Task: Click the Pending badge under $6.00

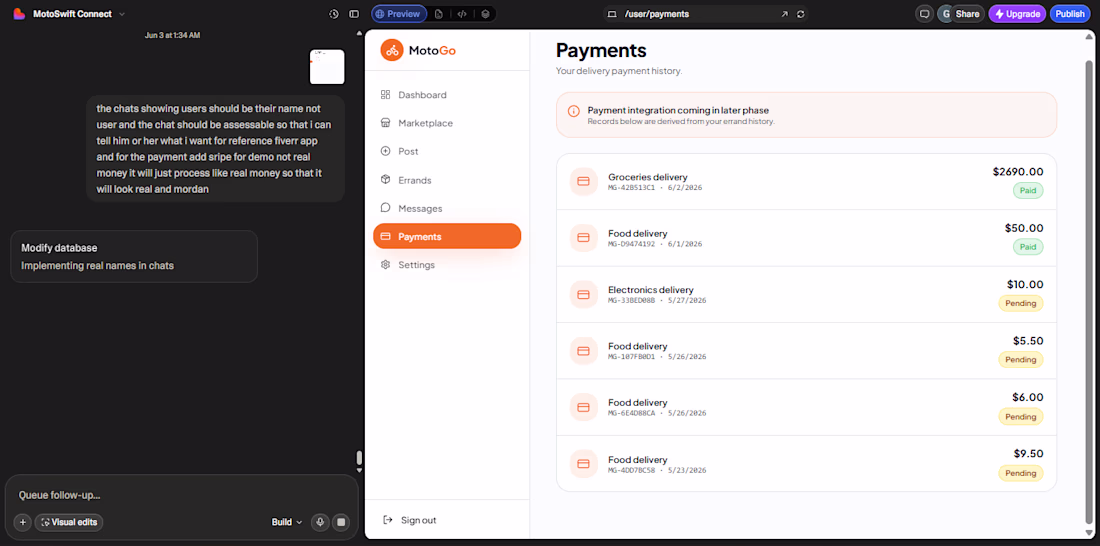Action: (1021, 417)
